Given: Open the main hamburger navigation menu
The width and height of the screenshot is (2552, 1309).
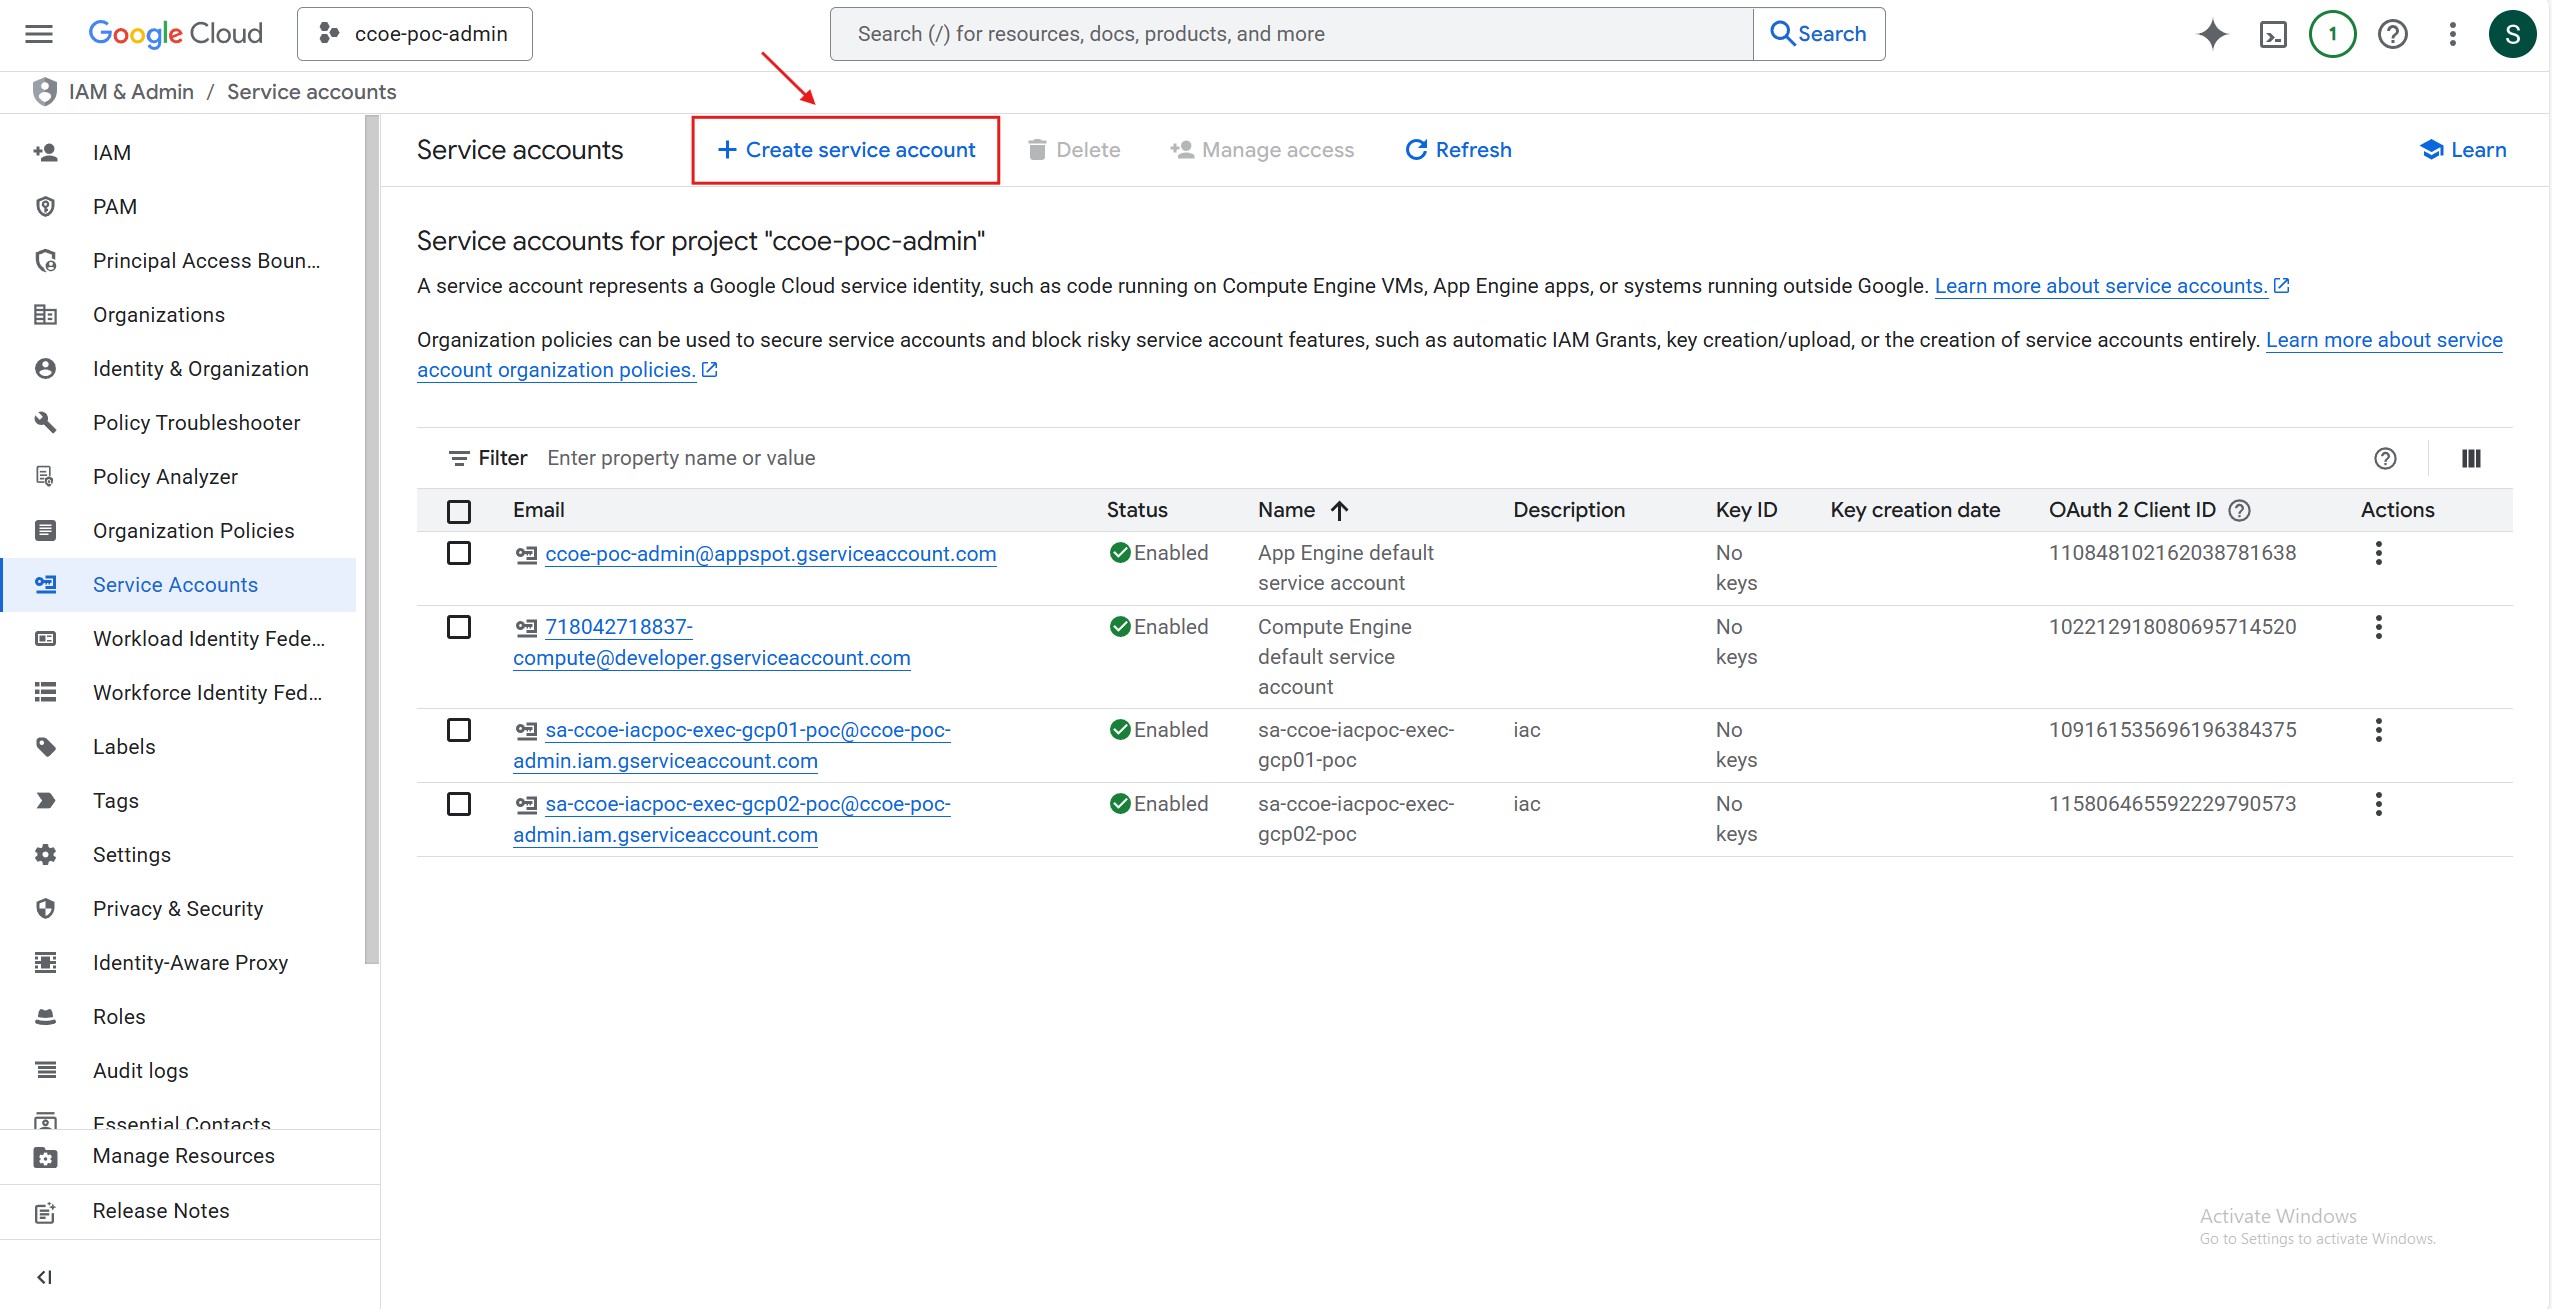Looking at the screenshot, I should click(39, 34).
